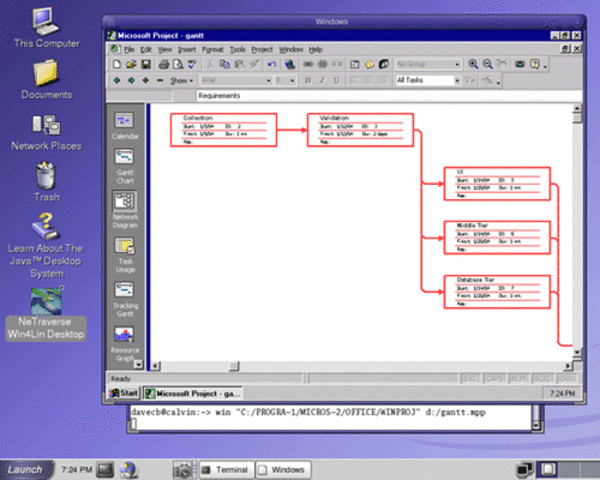The height and width of the screenshot is (480, 600).
Task: Open the font size dropdown
Action: (x=292, y=80)
